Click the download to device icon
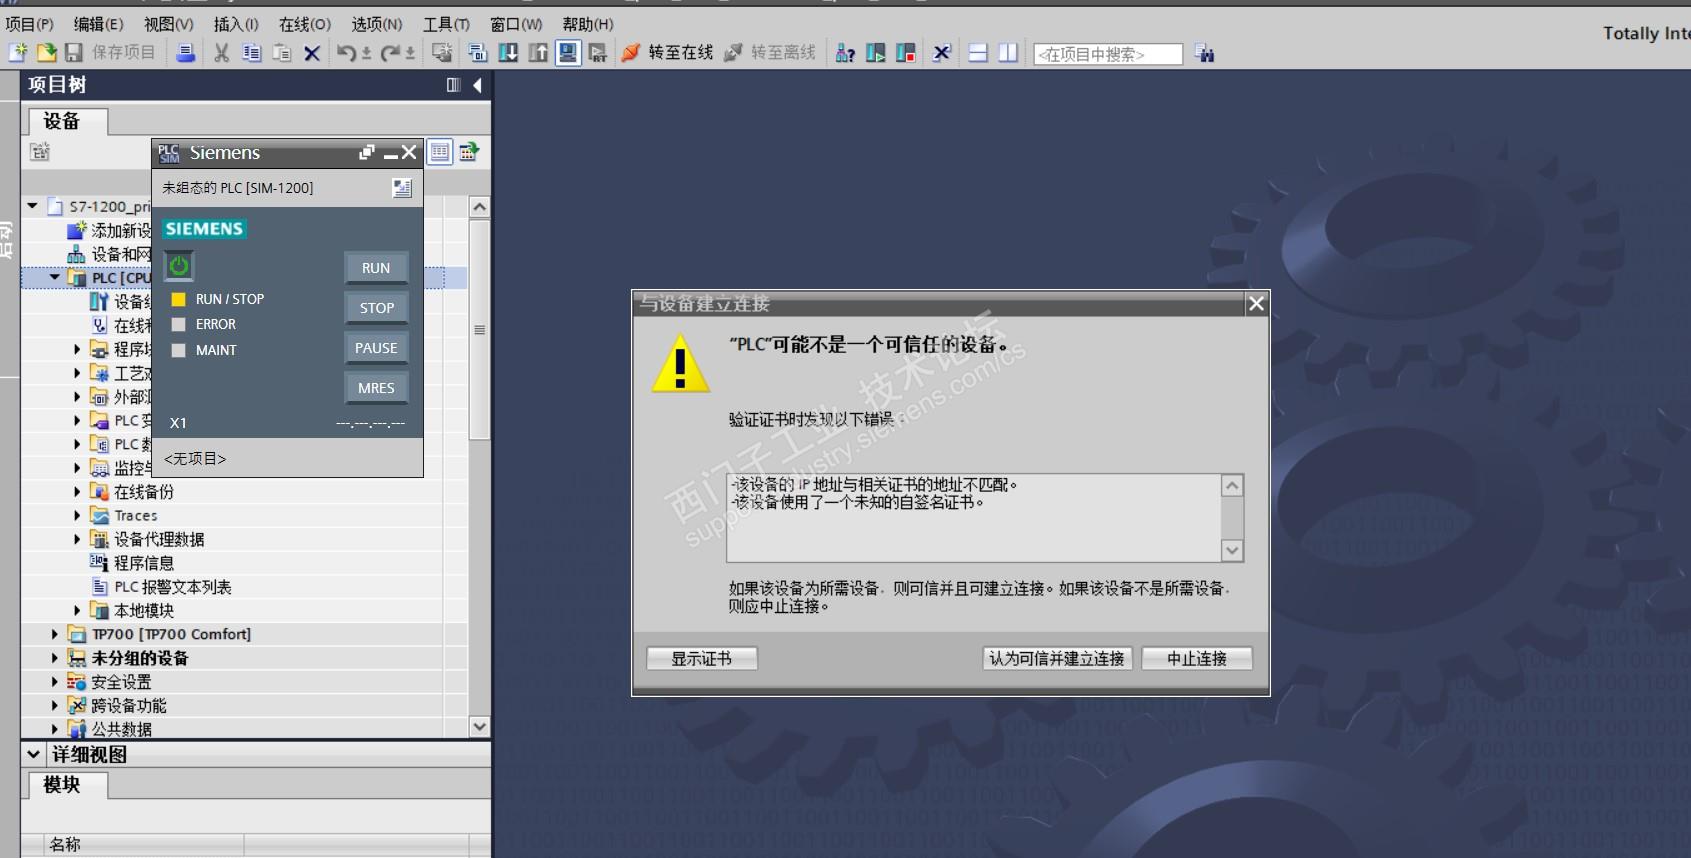Screen dimensions: 1691x858 point(508,53)
